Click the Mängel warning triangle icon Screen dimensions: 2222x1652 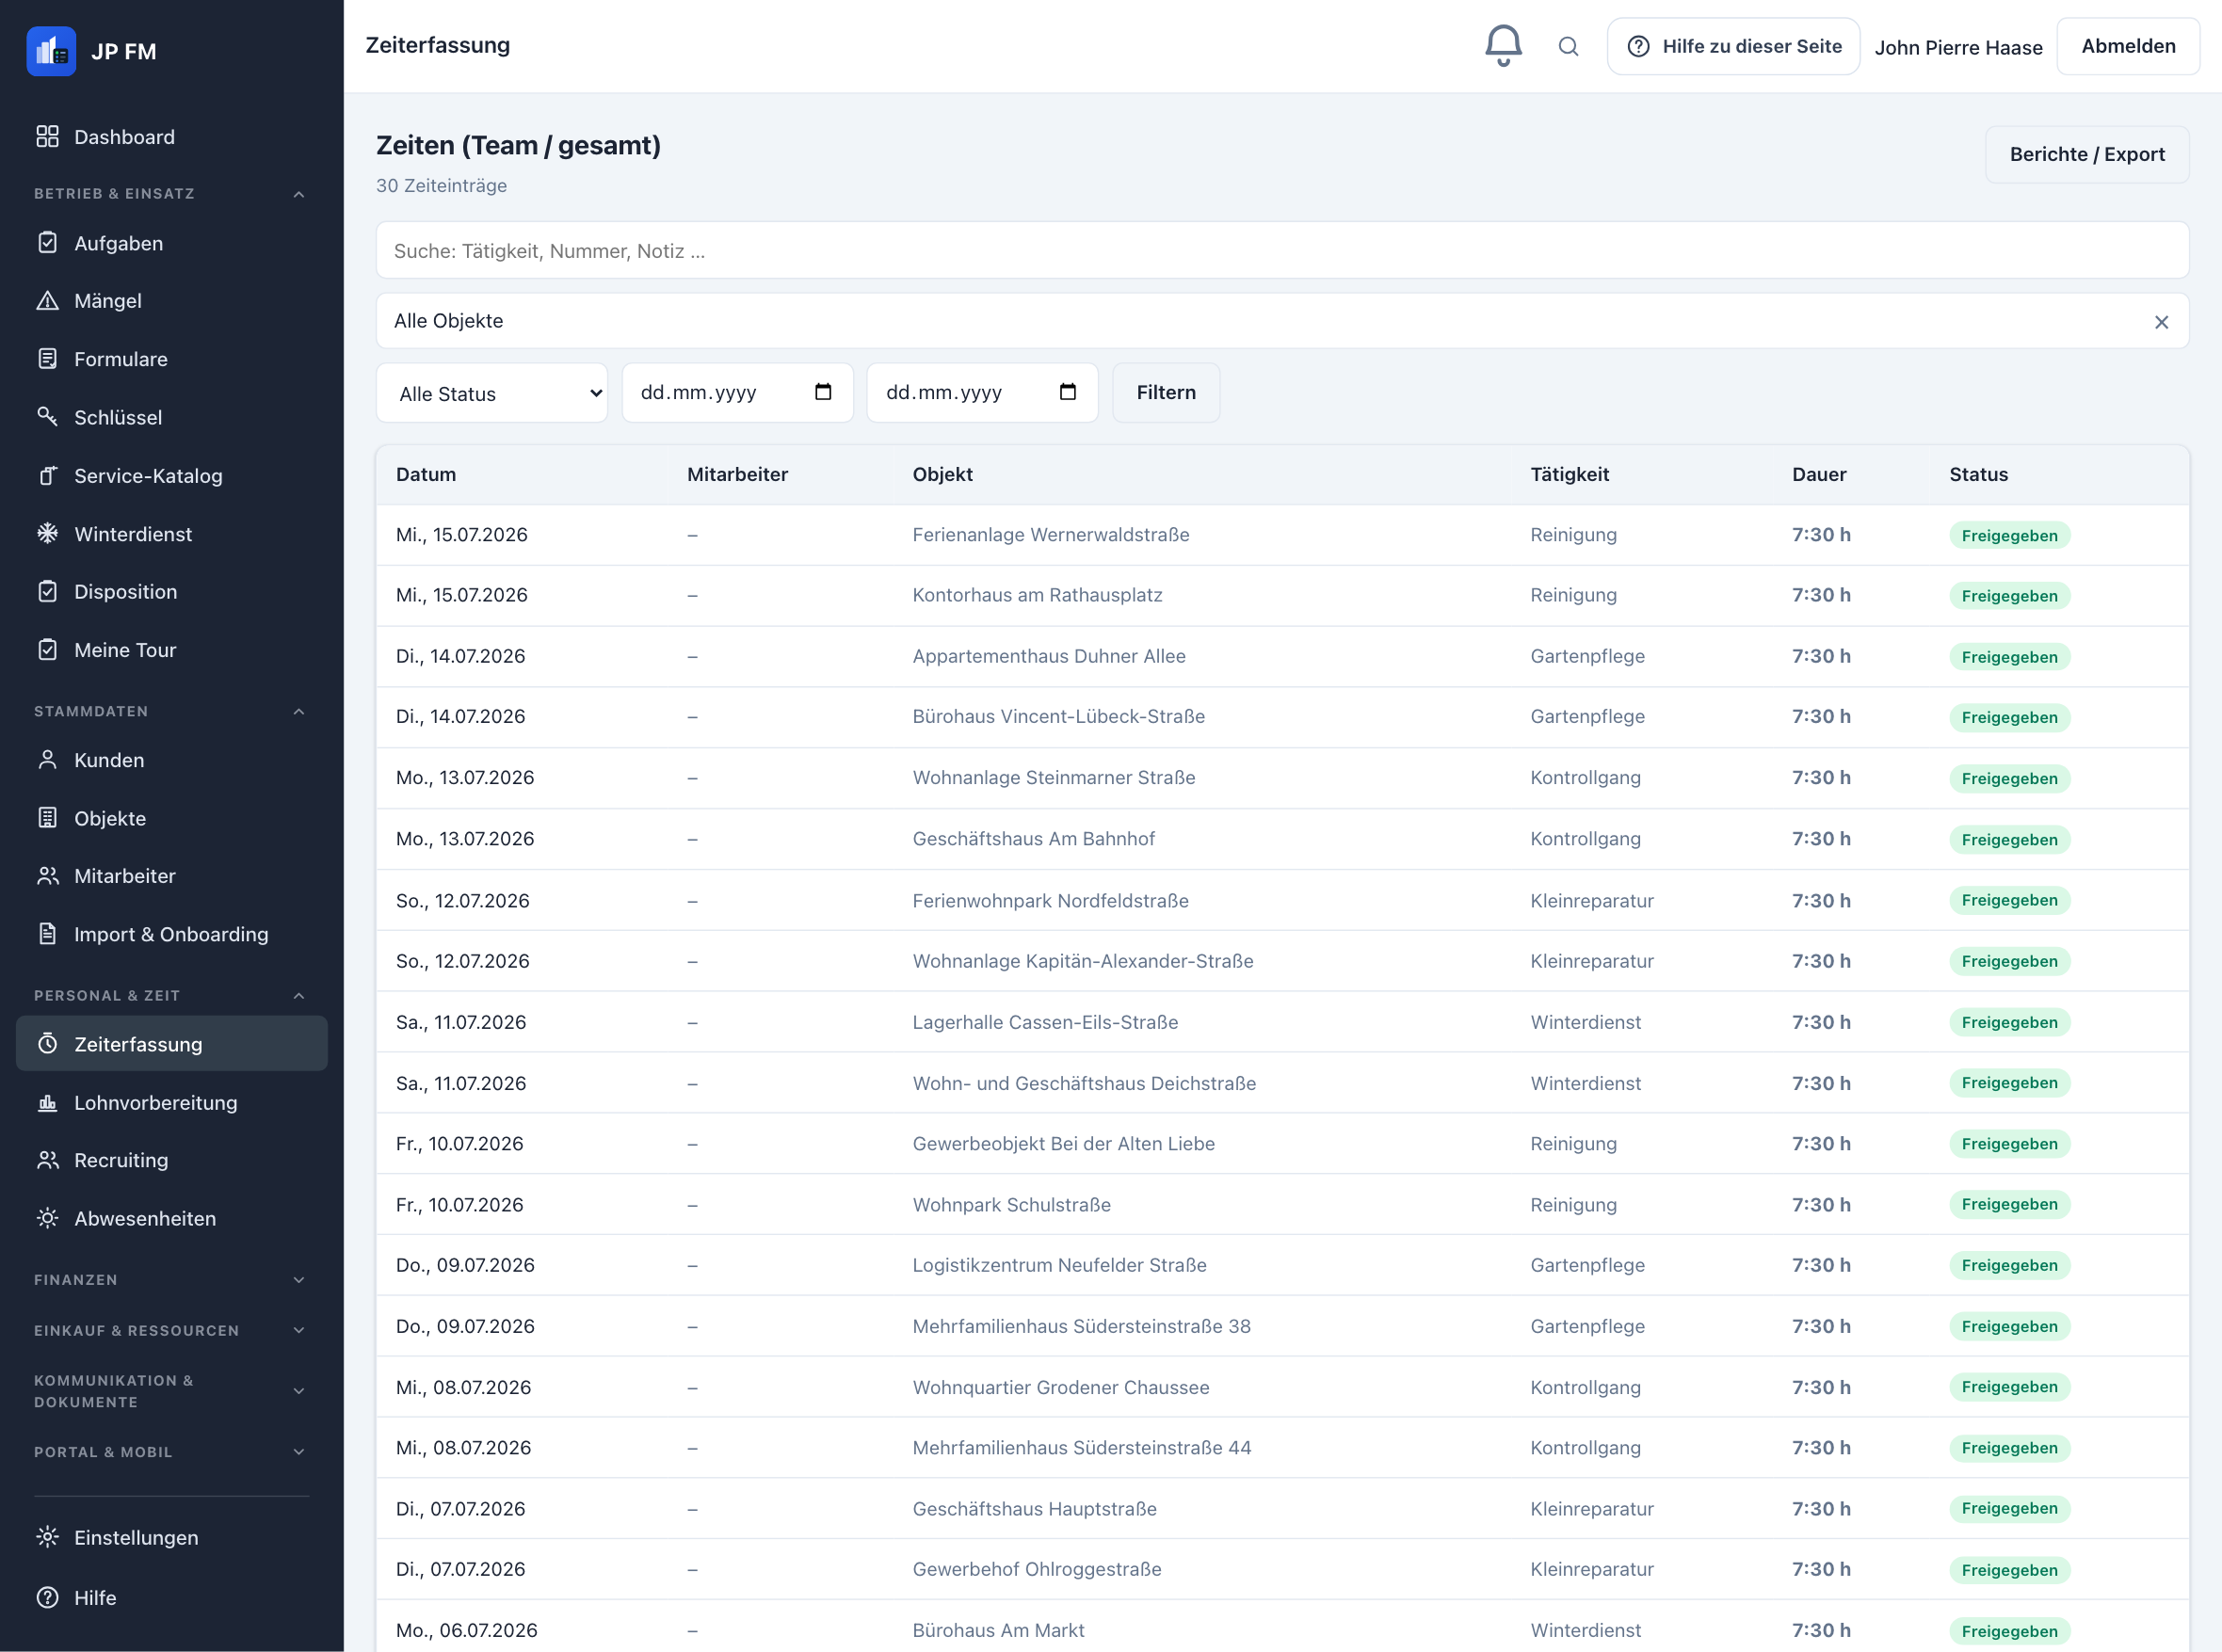[47, 301]
